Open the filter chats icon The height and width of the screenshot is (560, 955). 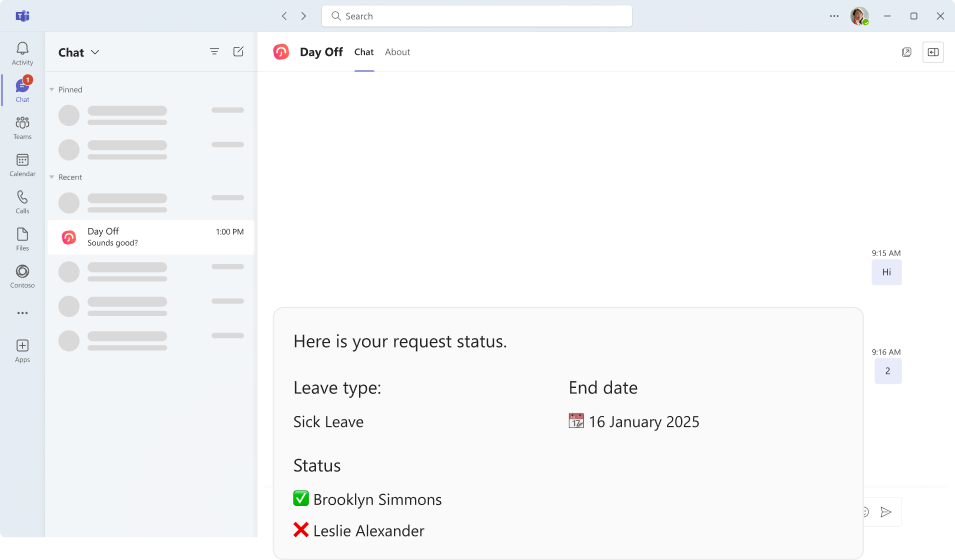[x=214, y=52]
